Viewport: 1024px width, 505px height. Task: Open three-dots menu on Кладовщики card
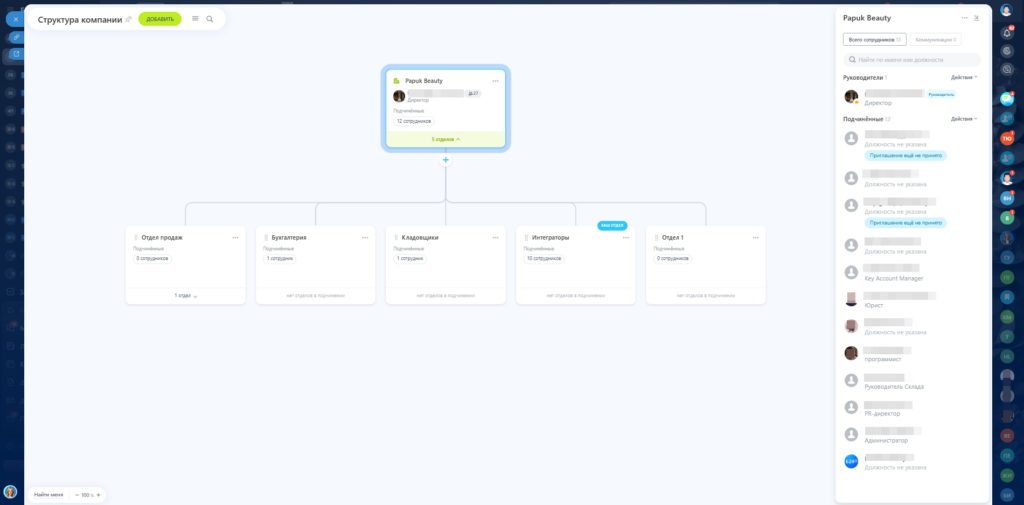(x=495, y=238)
